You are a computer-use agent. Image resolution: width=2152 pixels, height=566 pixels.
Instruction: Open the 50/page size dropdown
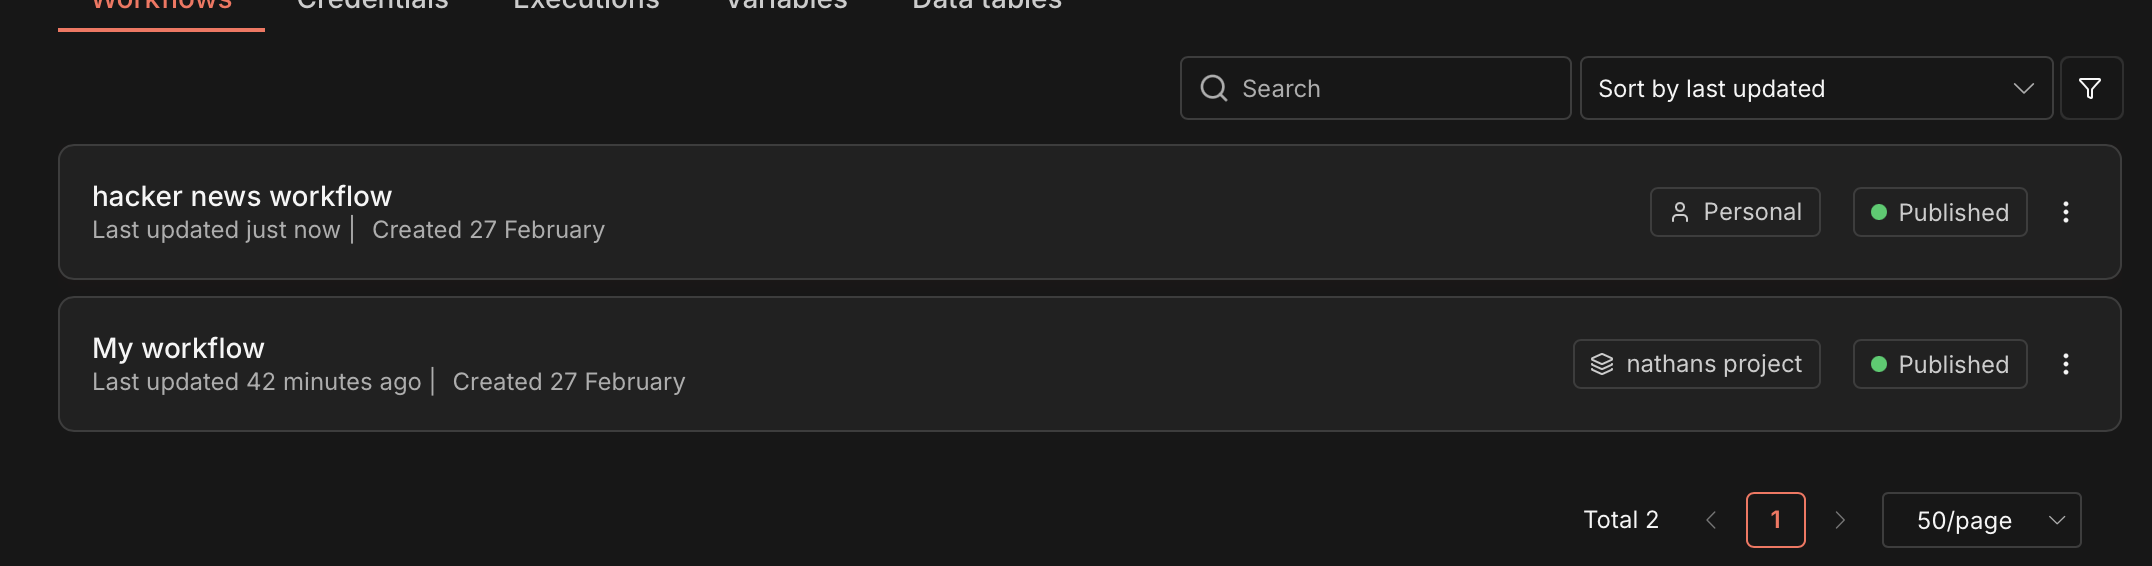coord(1980,520)
